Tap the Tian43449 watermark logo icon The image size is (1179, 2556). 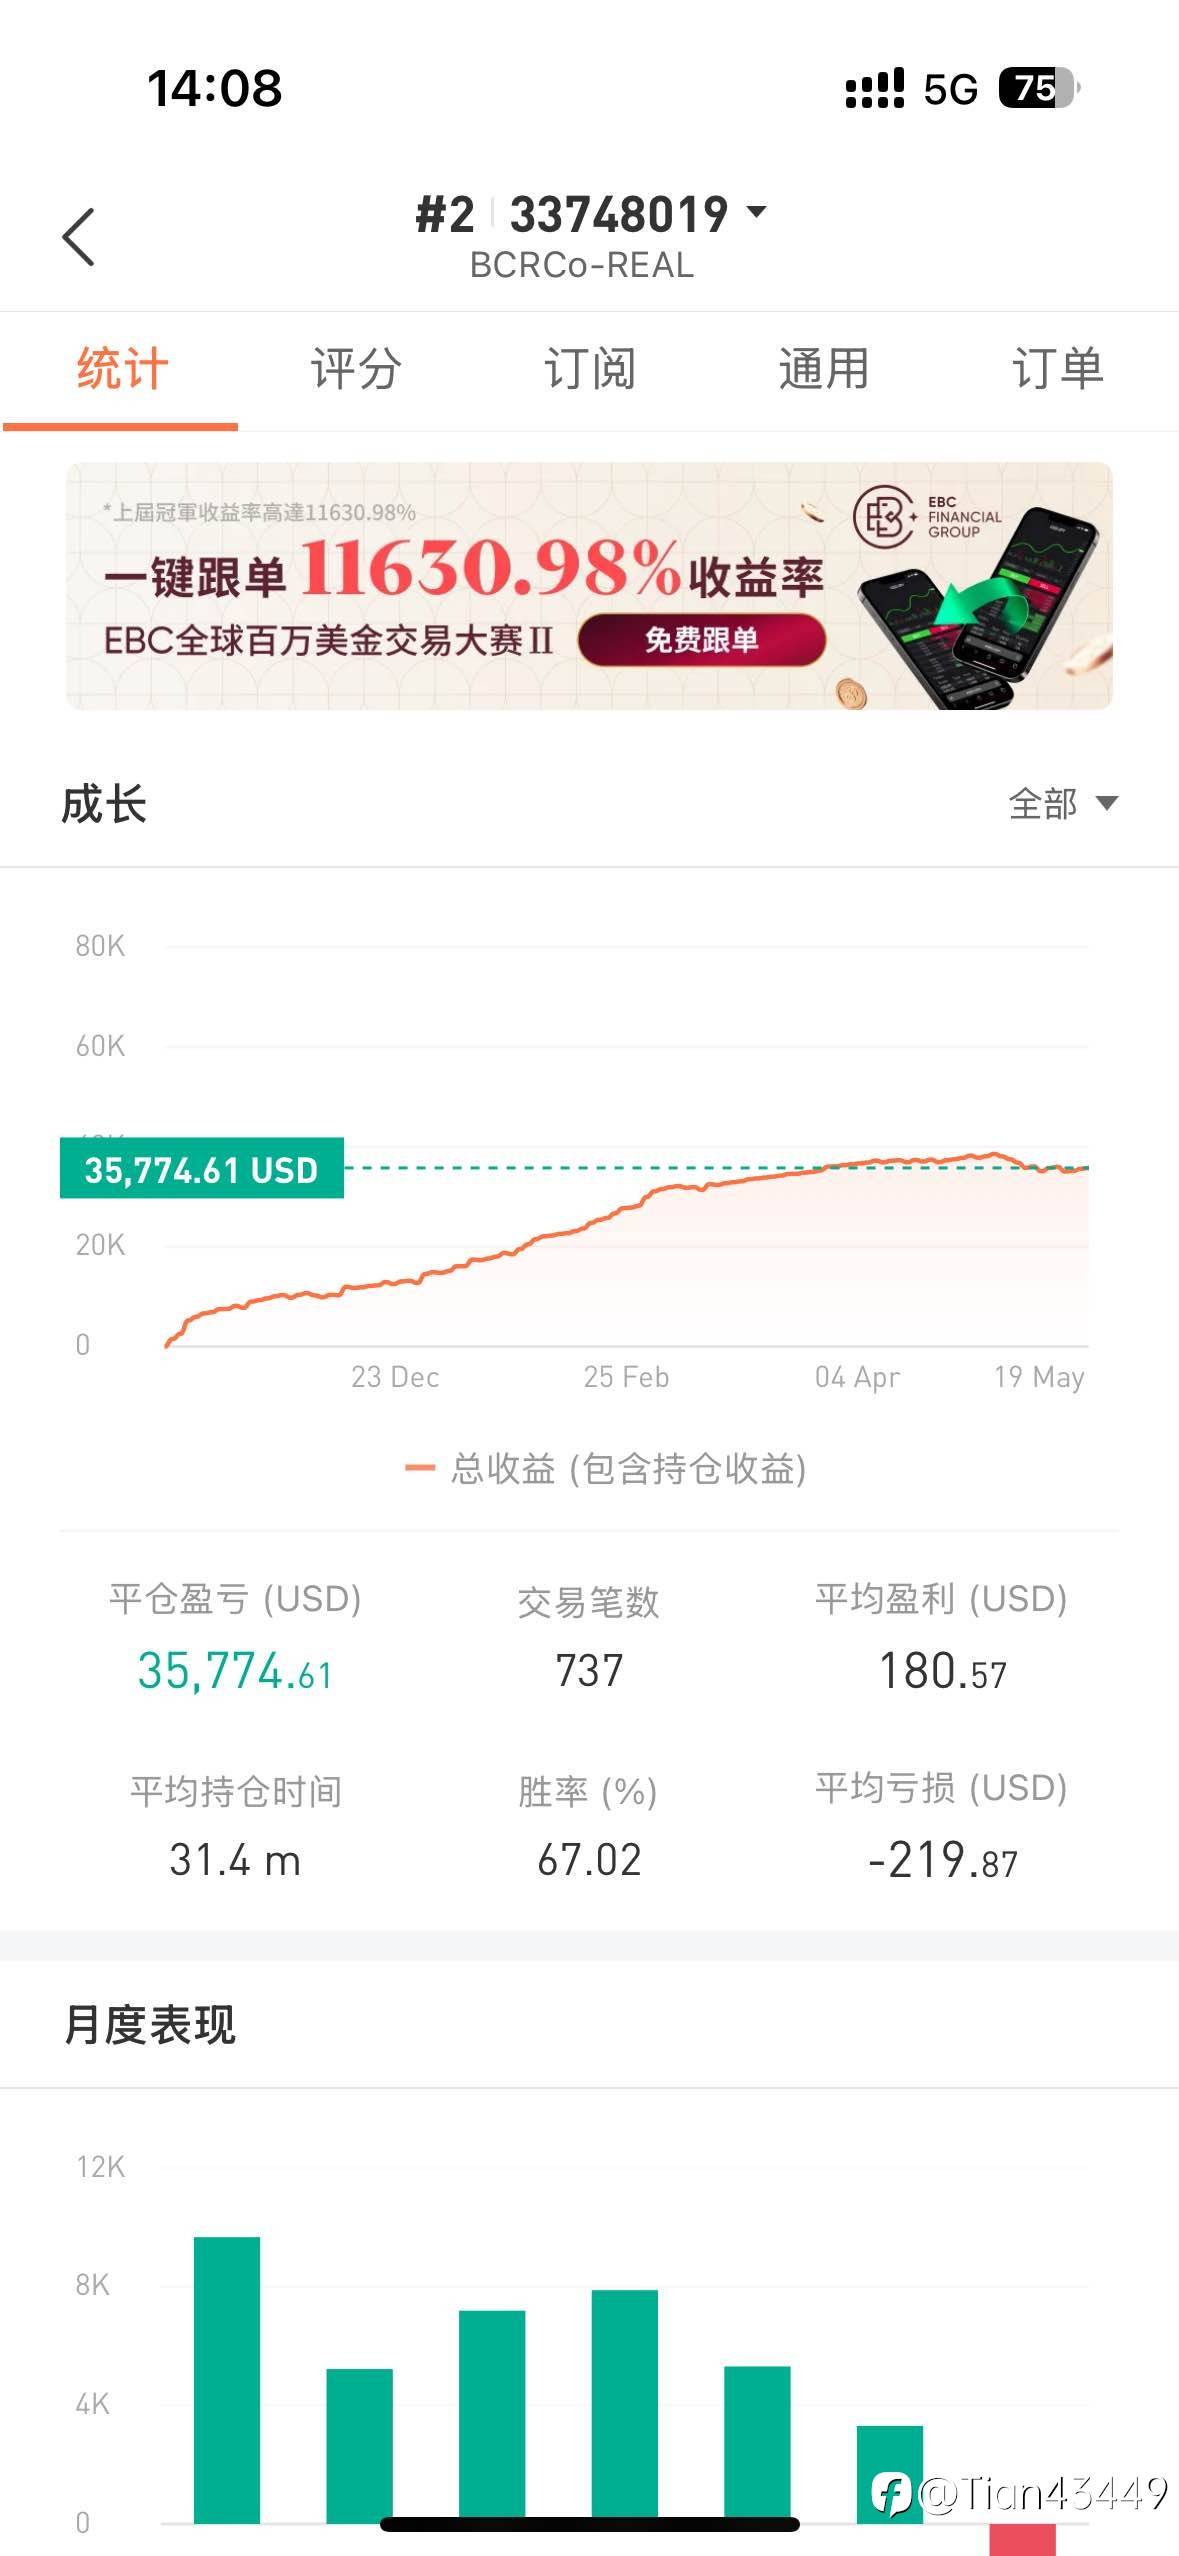891,2493
